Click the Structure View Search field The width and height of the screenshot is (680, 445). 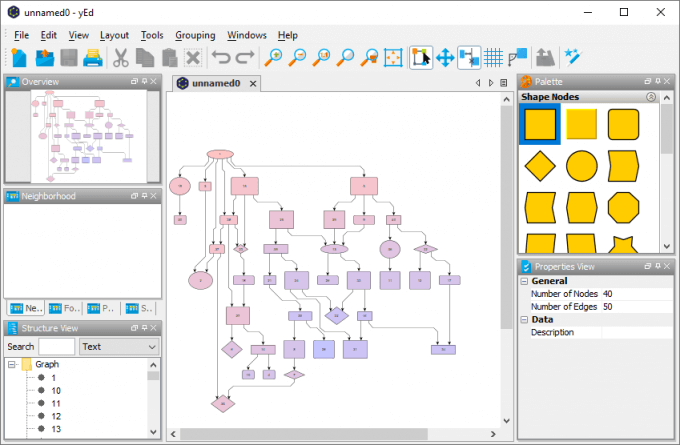point(56,347)
